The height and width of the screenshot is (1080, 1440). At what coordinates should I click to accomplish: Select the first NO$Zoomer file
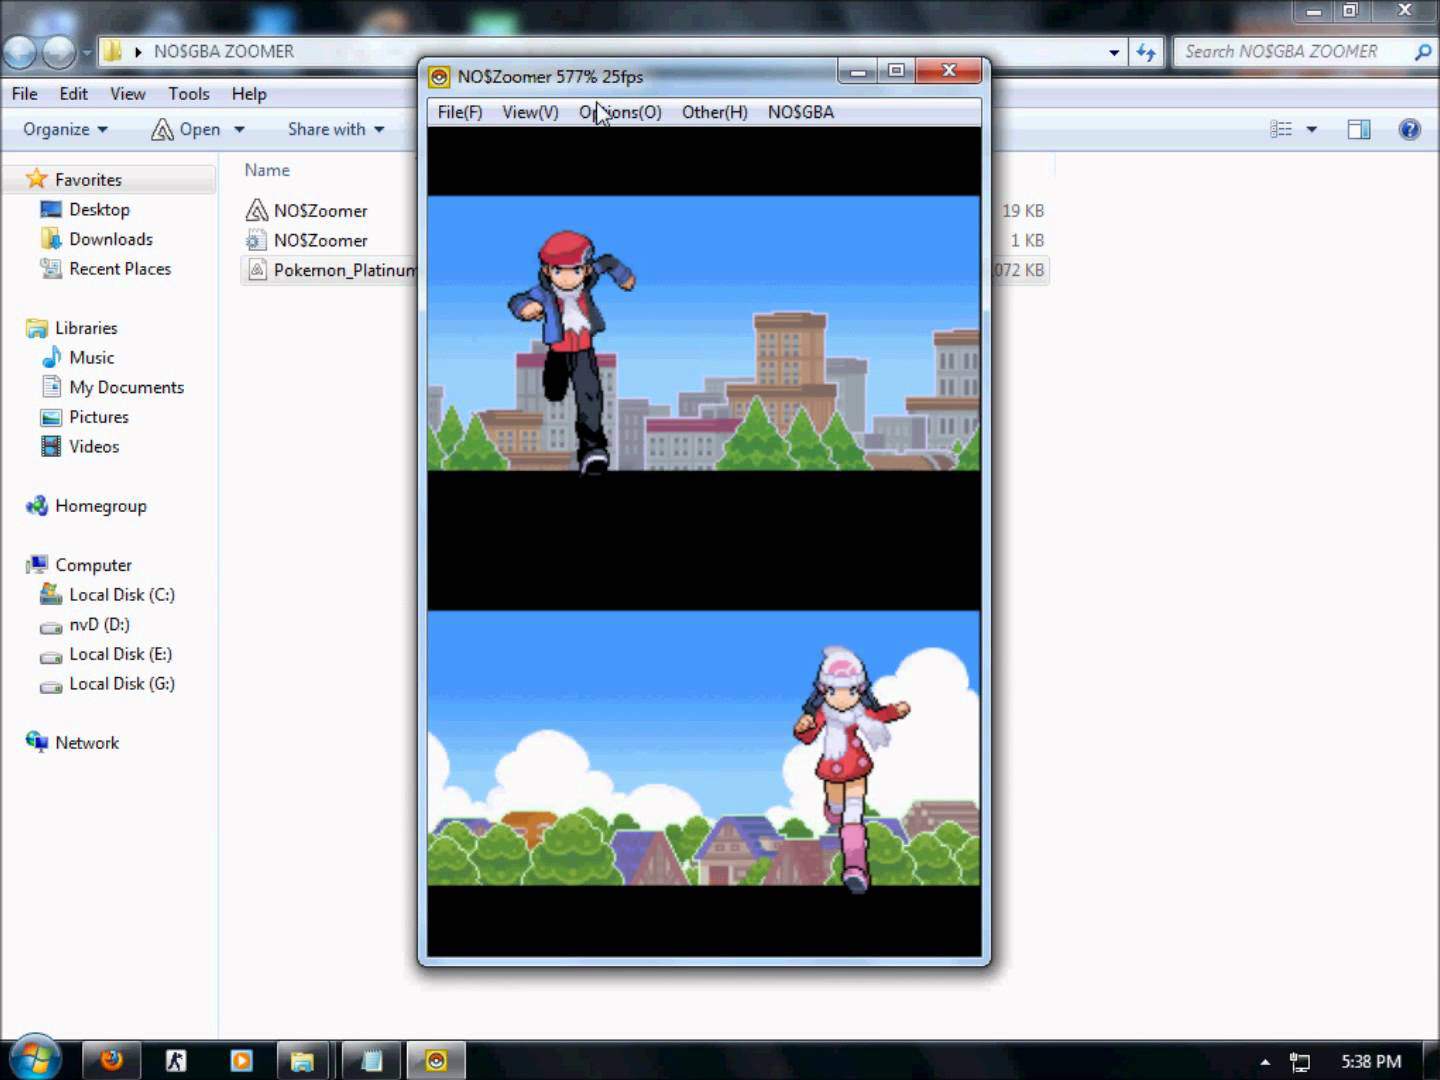tap(320, 211)
